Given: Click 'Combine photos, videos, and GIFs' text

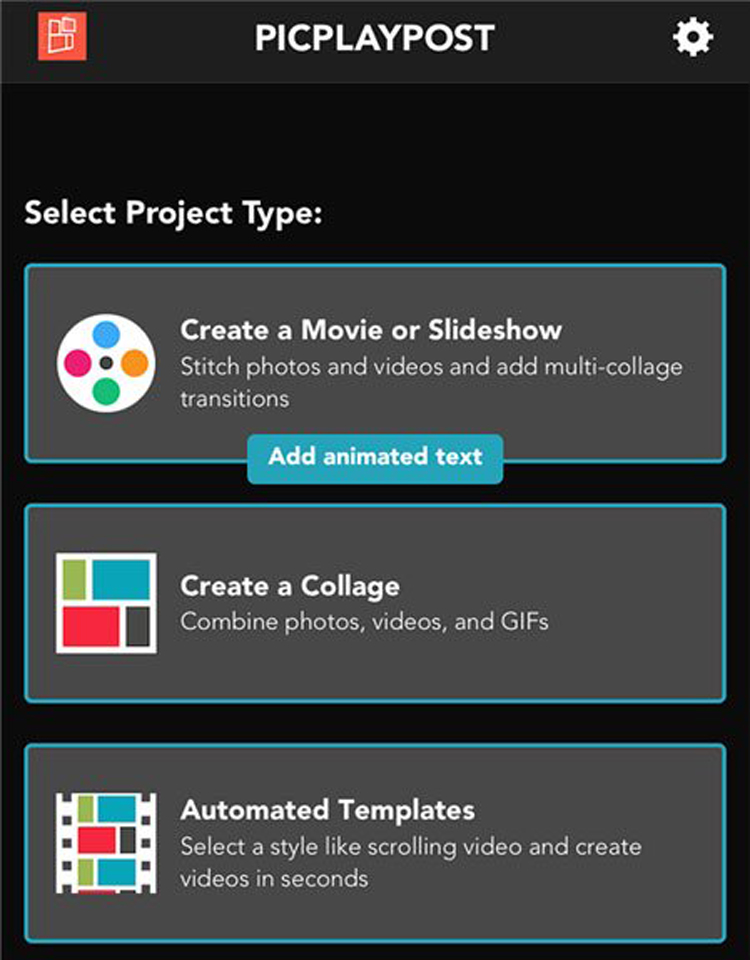Looking at the screenshot, I should (364, 622).
